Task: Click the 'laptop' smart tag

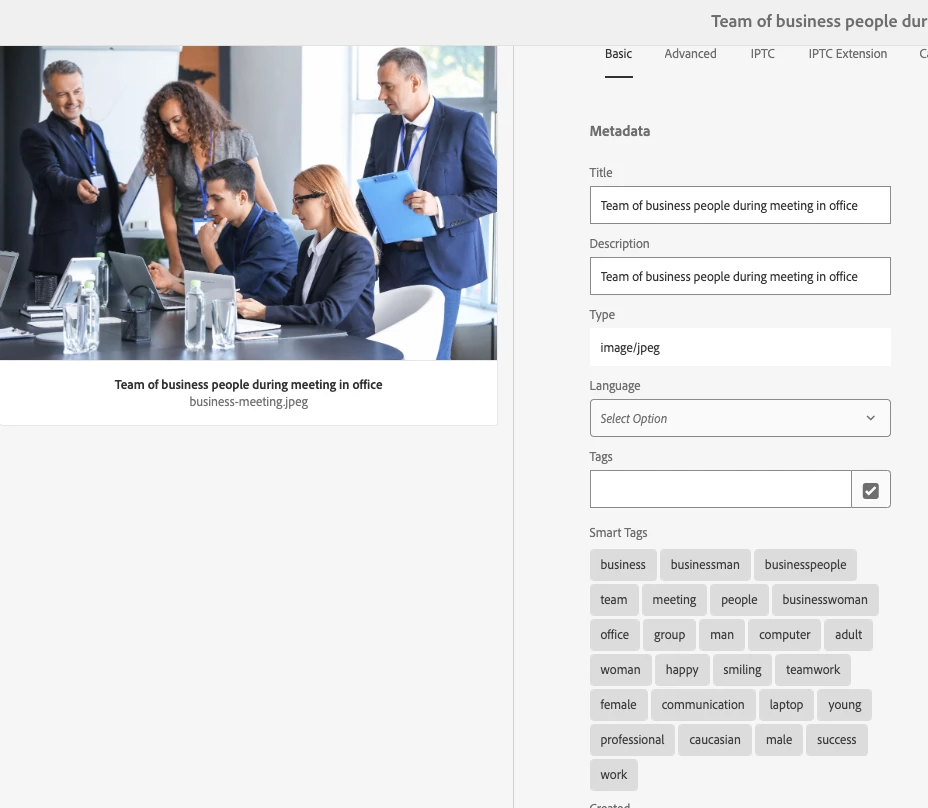Action: [x=786, y=704]
